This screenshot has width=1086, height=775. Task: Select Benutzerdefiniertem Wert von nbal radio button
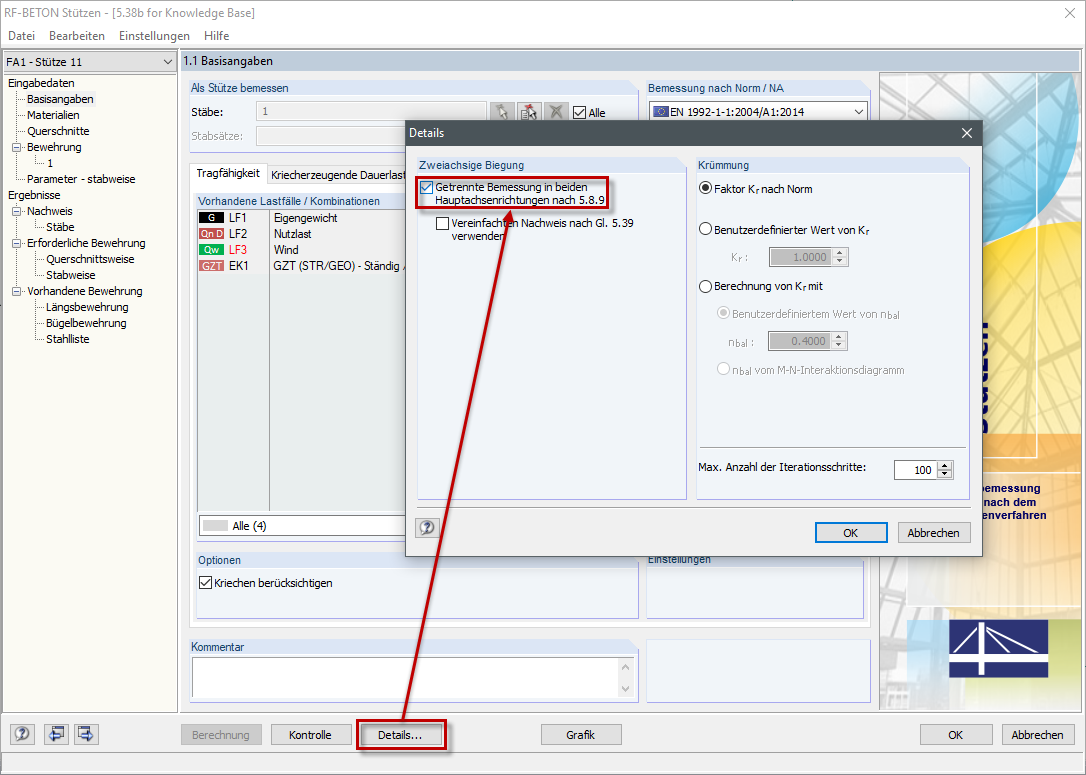coord(723,314)
